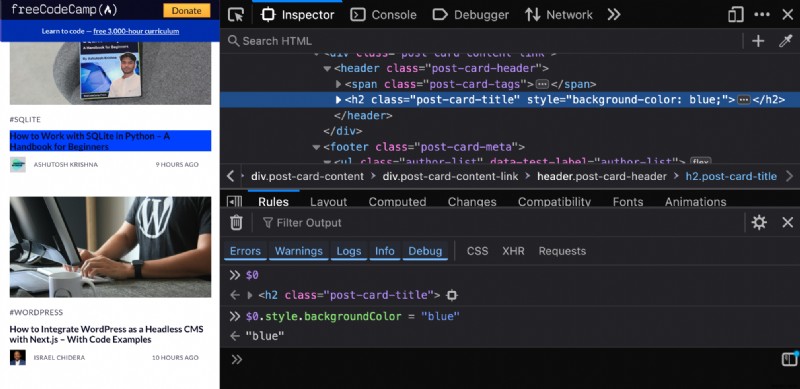The height and width of the screenshot is (389, 800).
Task: Switch to the Changes tab
Action: [x=472, y=202]
